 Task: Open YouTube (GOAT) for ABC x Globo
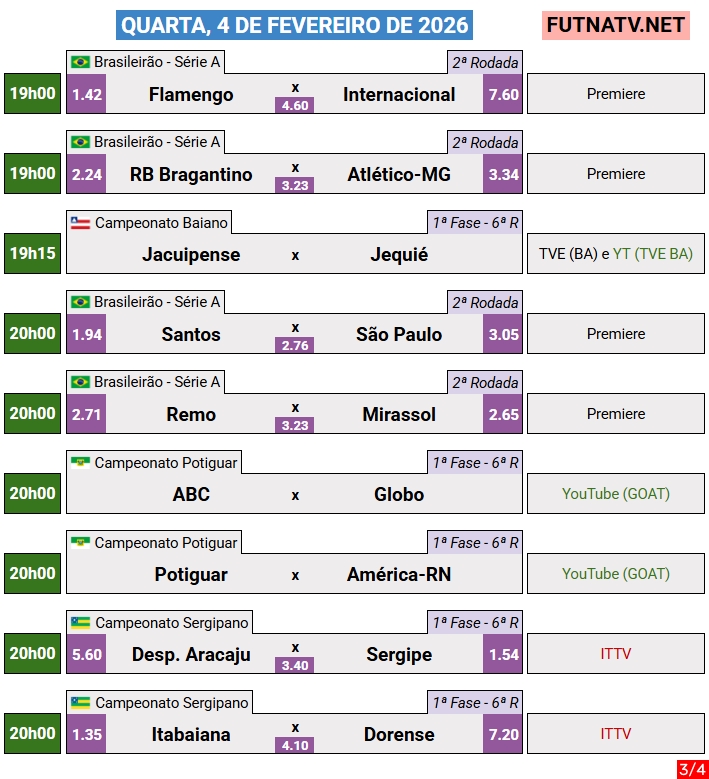pyautogui.click(x=616, y=494)
